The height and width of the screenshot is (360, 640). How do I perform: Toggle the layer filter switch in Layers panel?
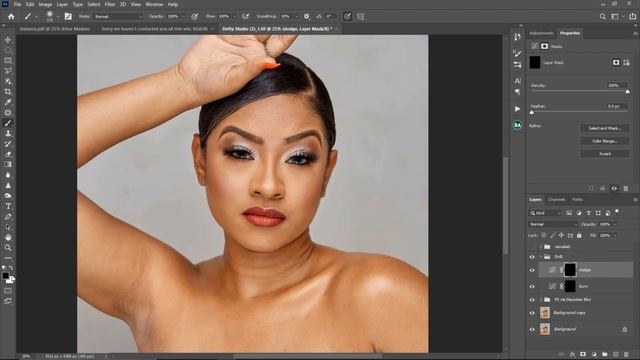(x=617, y=212)
